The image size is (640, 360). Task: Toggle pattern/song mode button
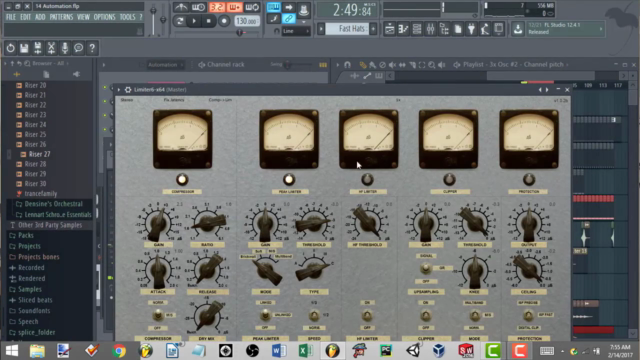(x=180, y=21)
